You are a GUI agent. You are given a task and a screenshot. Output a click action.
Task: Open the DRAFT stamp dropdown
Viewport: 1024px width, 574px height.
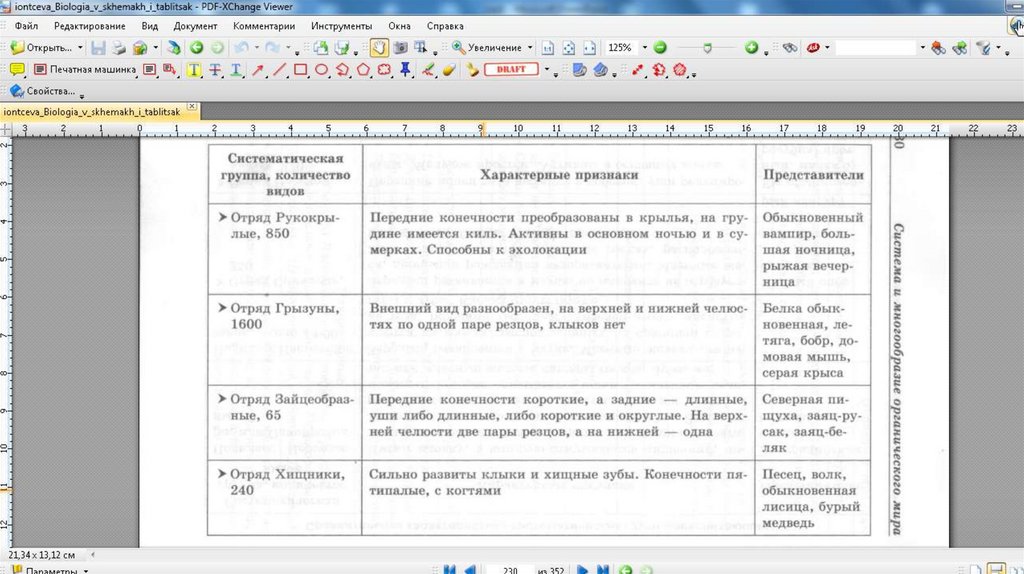[x=548, y=70]
